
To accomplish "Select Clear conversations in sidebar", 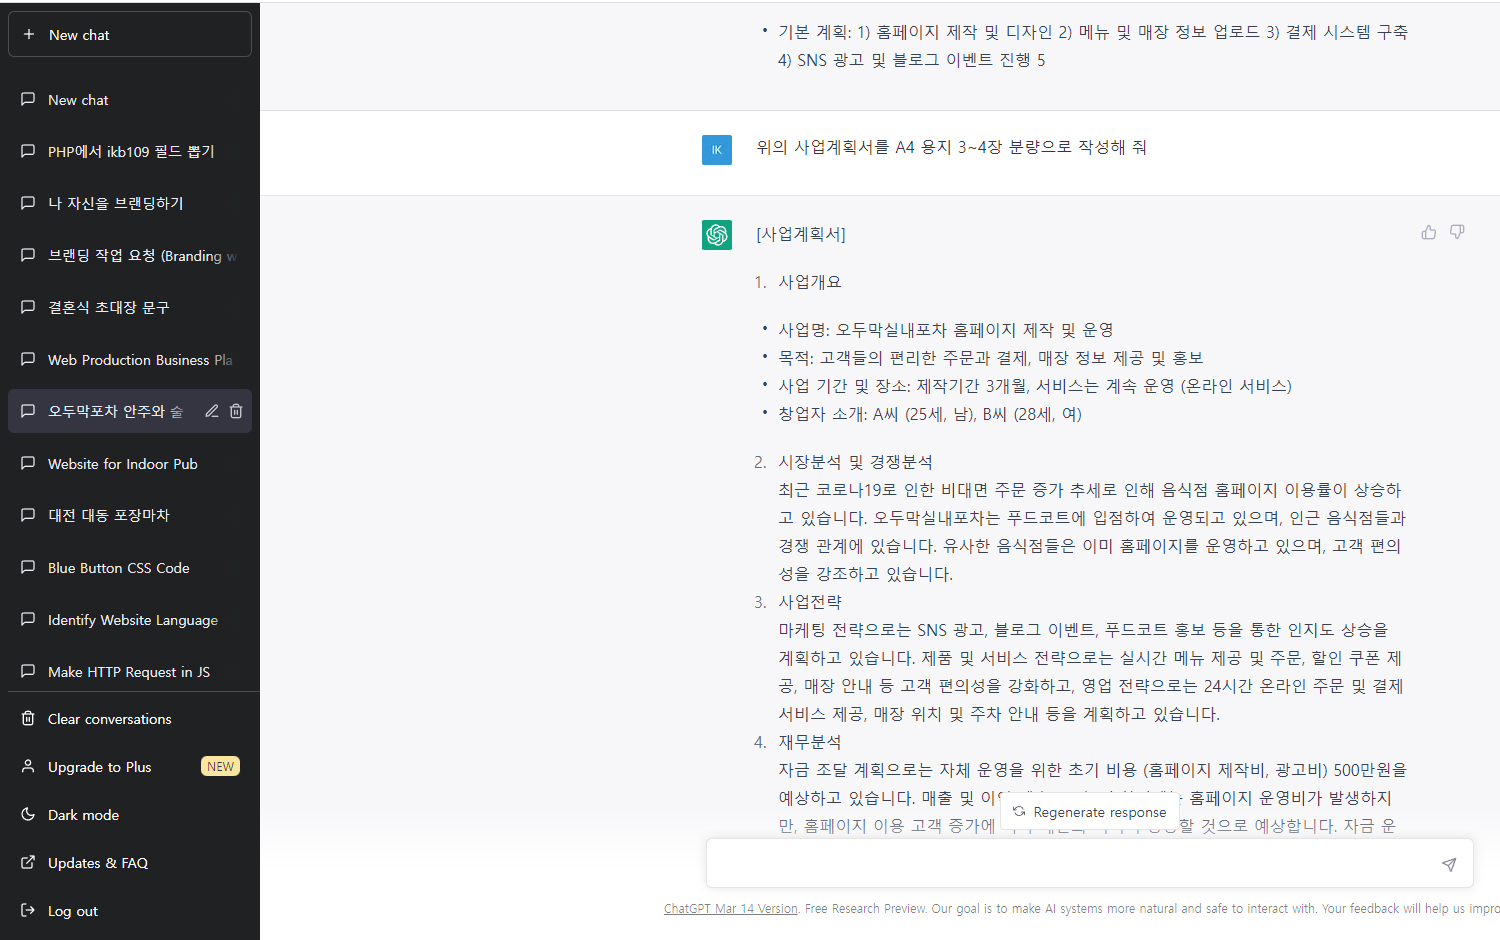I will click(109, 719).
